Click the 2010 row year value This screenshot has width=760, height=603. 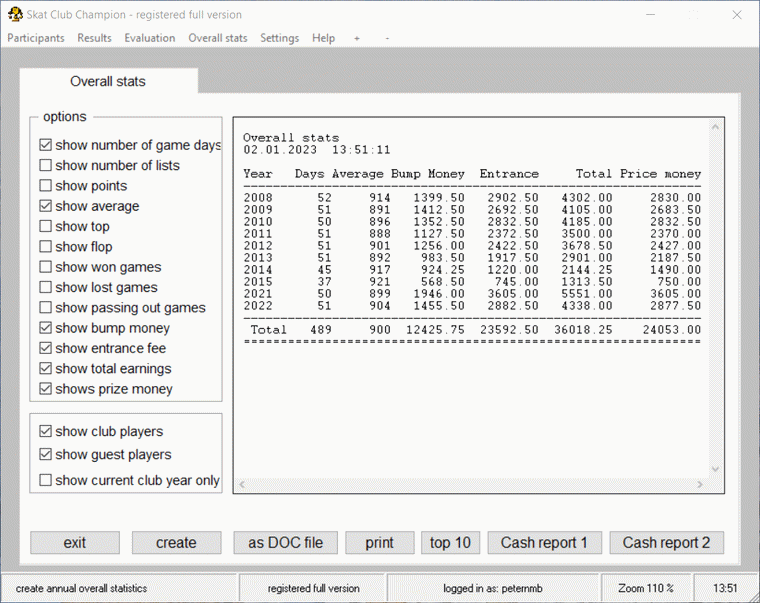click(258, 222)
